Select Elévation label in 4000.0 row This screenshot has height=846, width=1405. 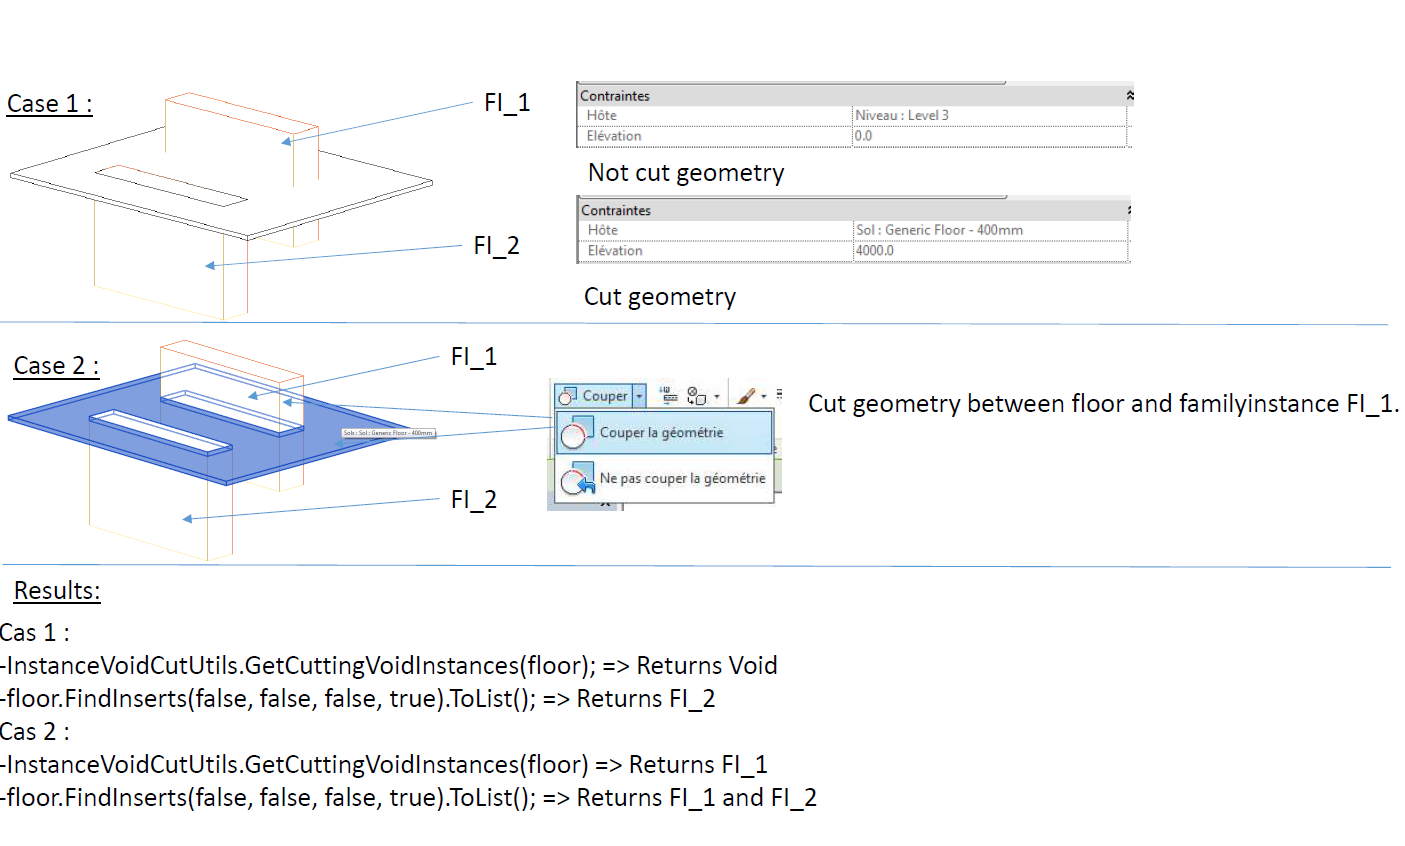pos(615,251)
